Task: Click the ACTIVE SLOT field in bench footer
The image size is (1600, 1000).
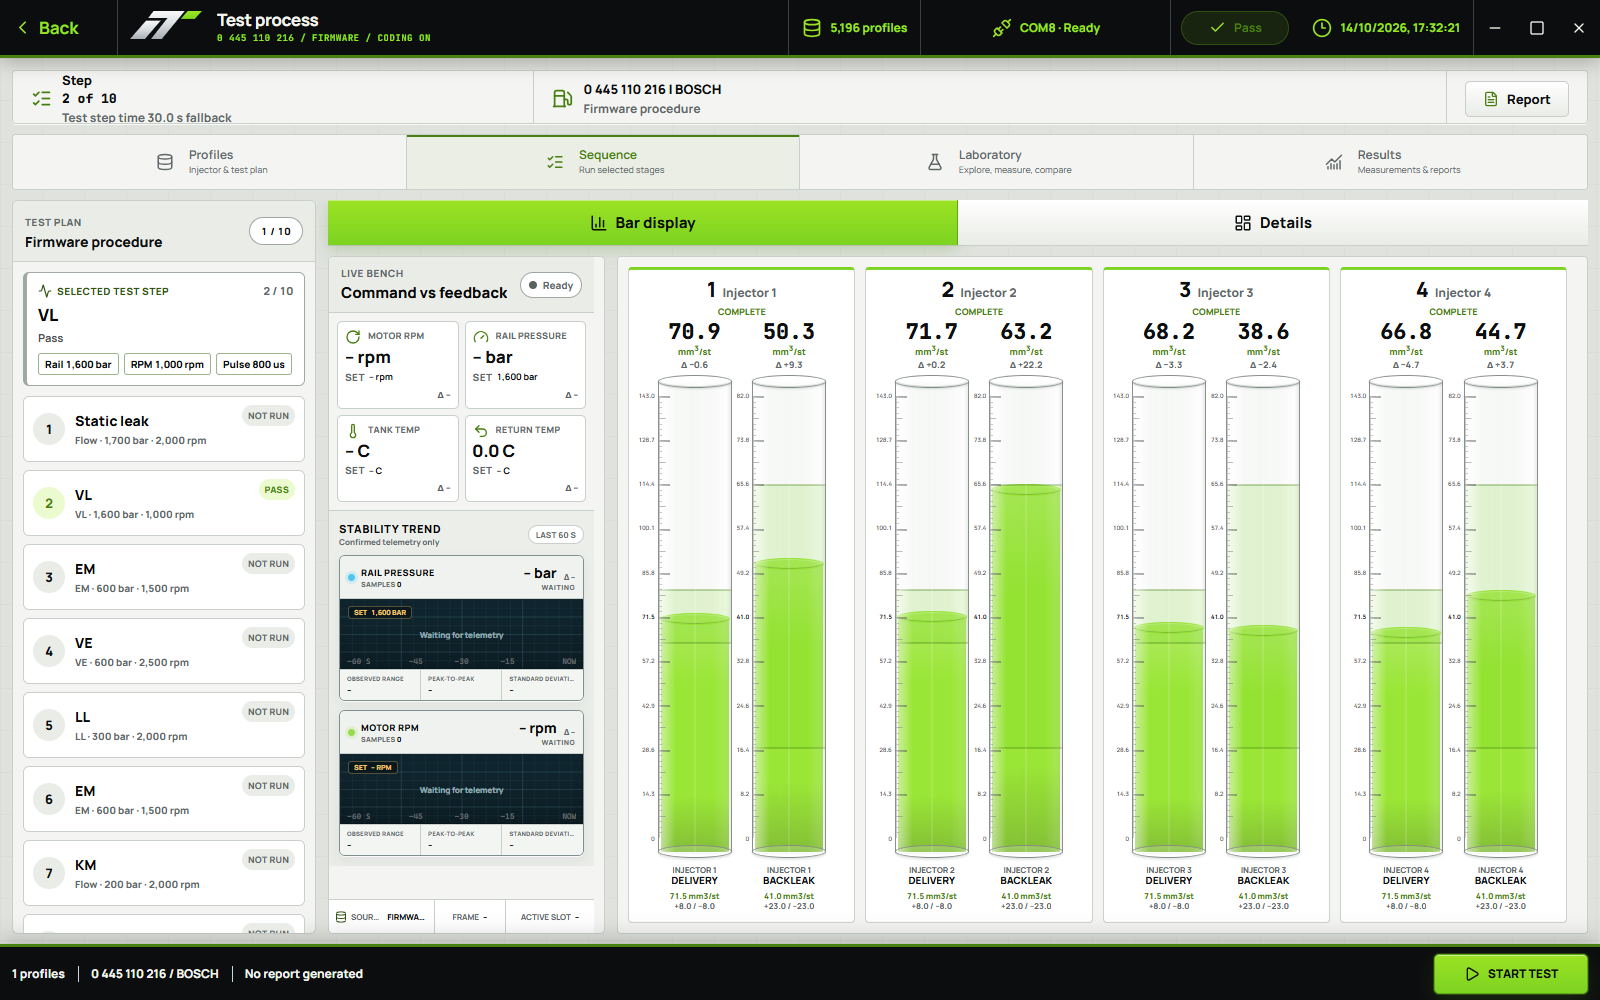Action: [x=550, y=917]
